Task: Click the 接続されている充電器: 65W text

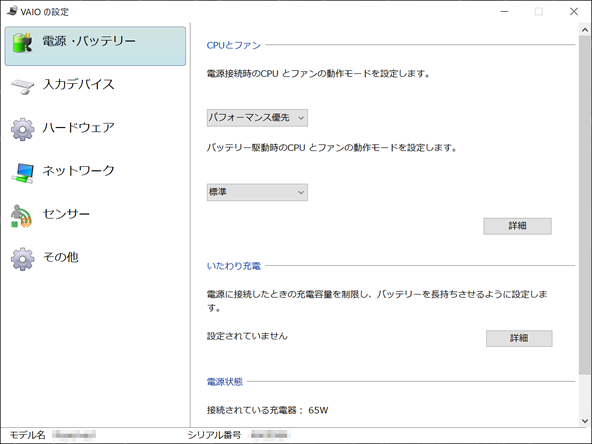Action: click(x=267, y=410)
